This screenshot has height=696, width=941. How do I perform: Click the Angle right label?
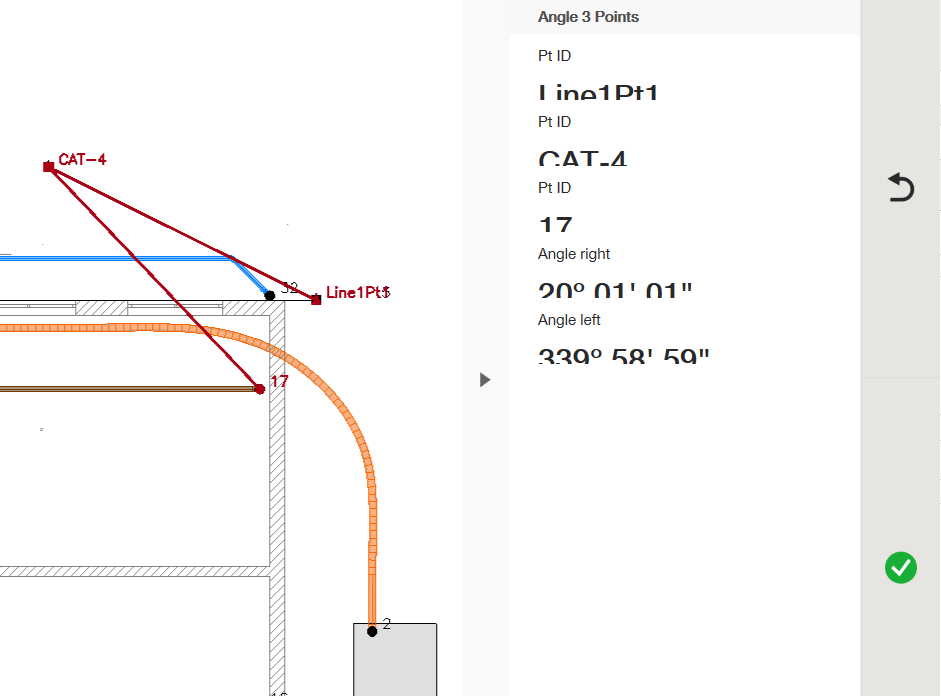click(574, 254)
